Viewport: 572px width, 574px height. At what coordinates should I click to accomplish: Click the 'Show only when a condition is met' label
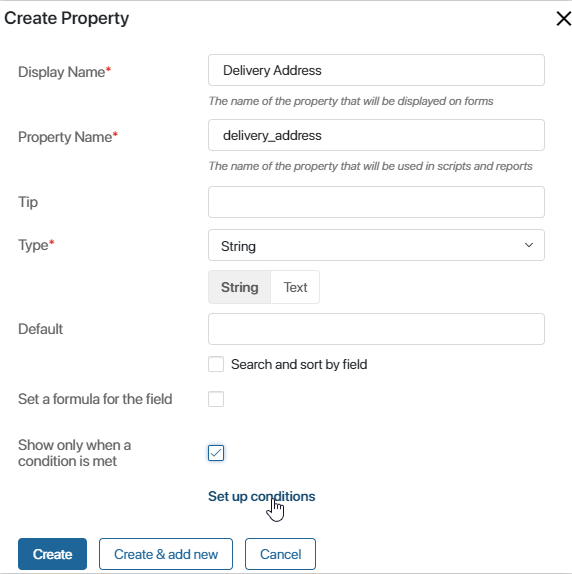[x=75, y=453]
